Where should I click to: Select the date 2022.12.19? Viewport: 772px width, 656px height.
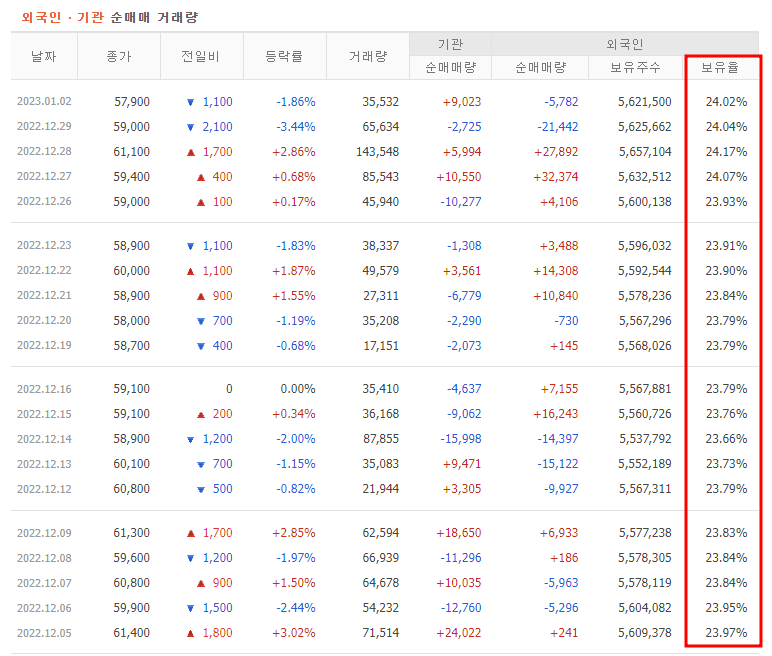[x=44, y=345]
